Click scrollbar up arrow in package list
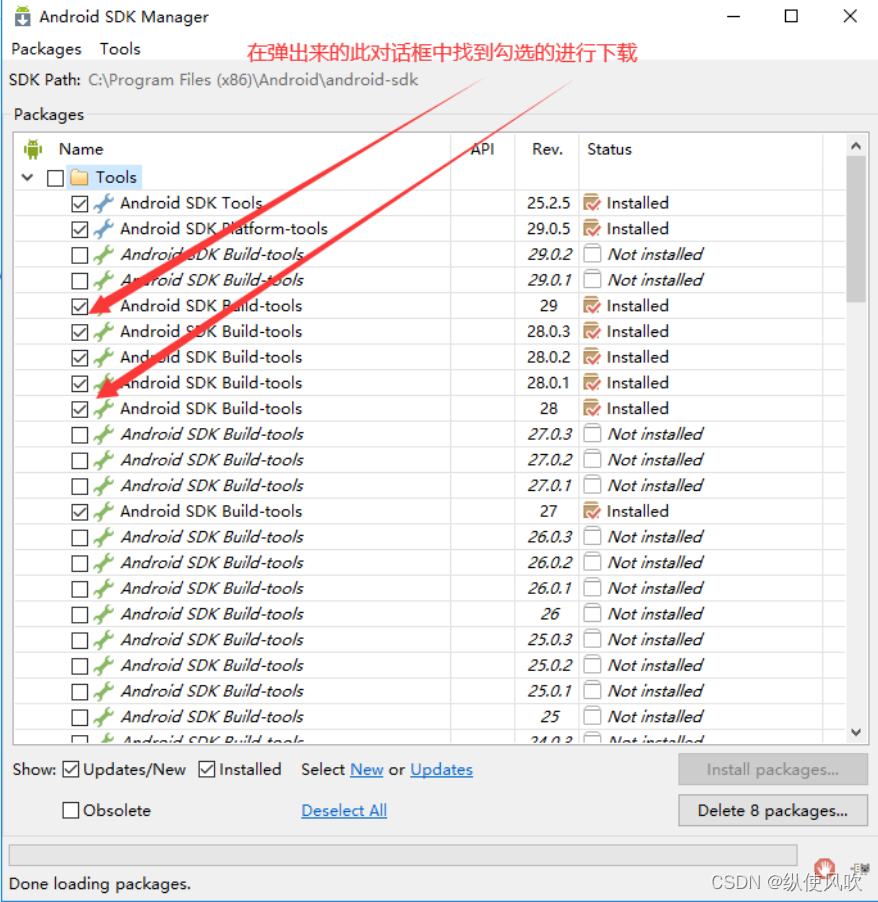This screenshot has height=902, width=878. tap(856, 146)
